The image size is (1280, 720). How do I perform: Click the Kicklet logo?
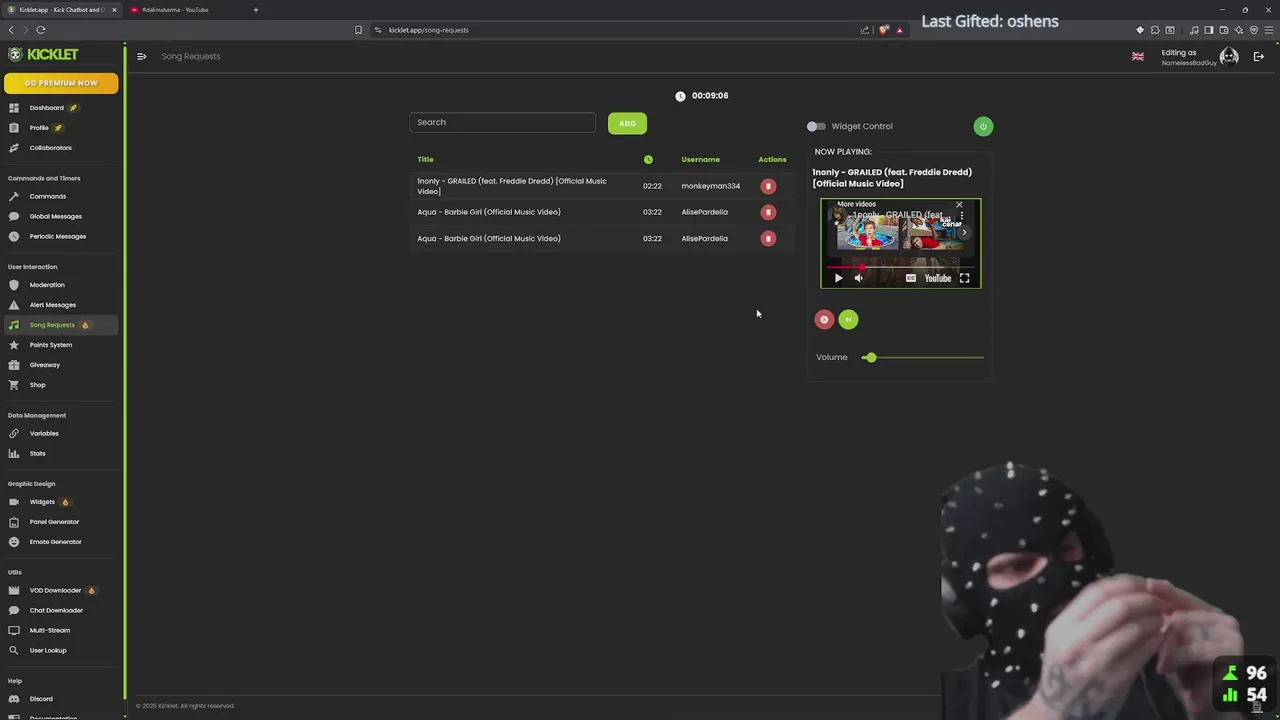tap(43, 54)
